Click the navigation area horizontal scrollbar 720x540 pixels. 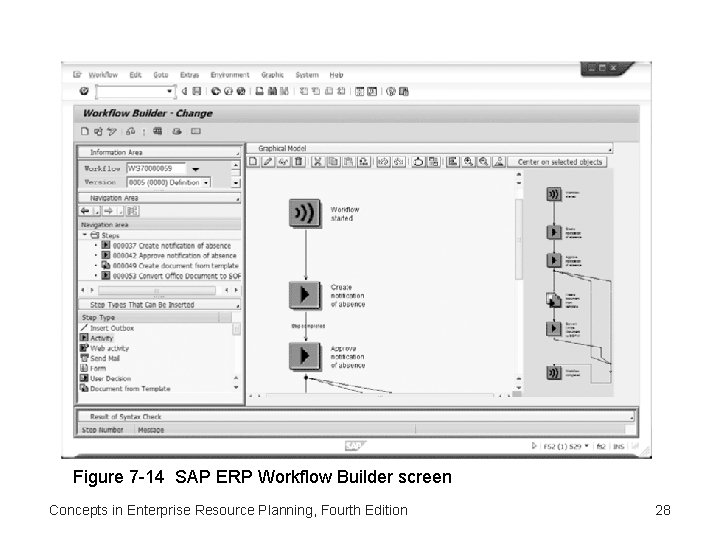tap(157, 290)
